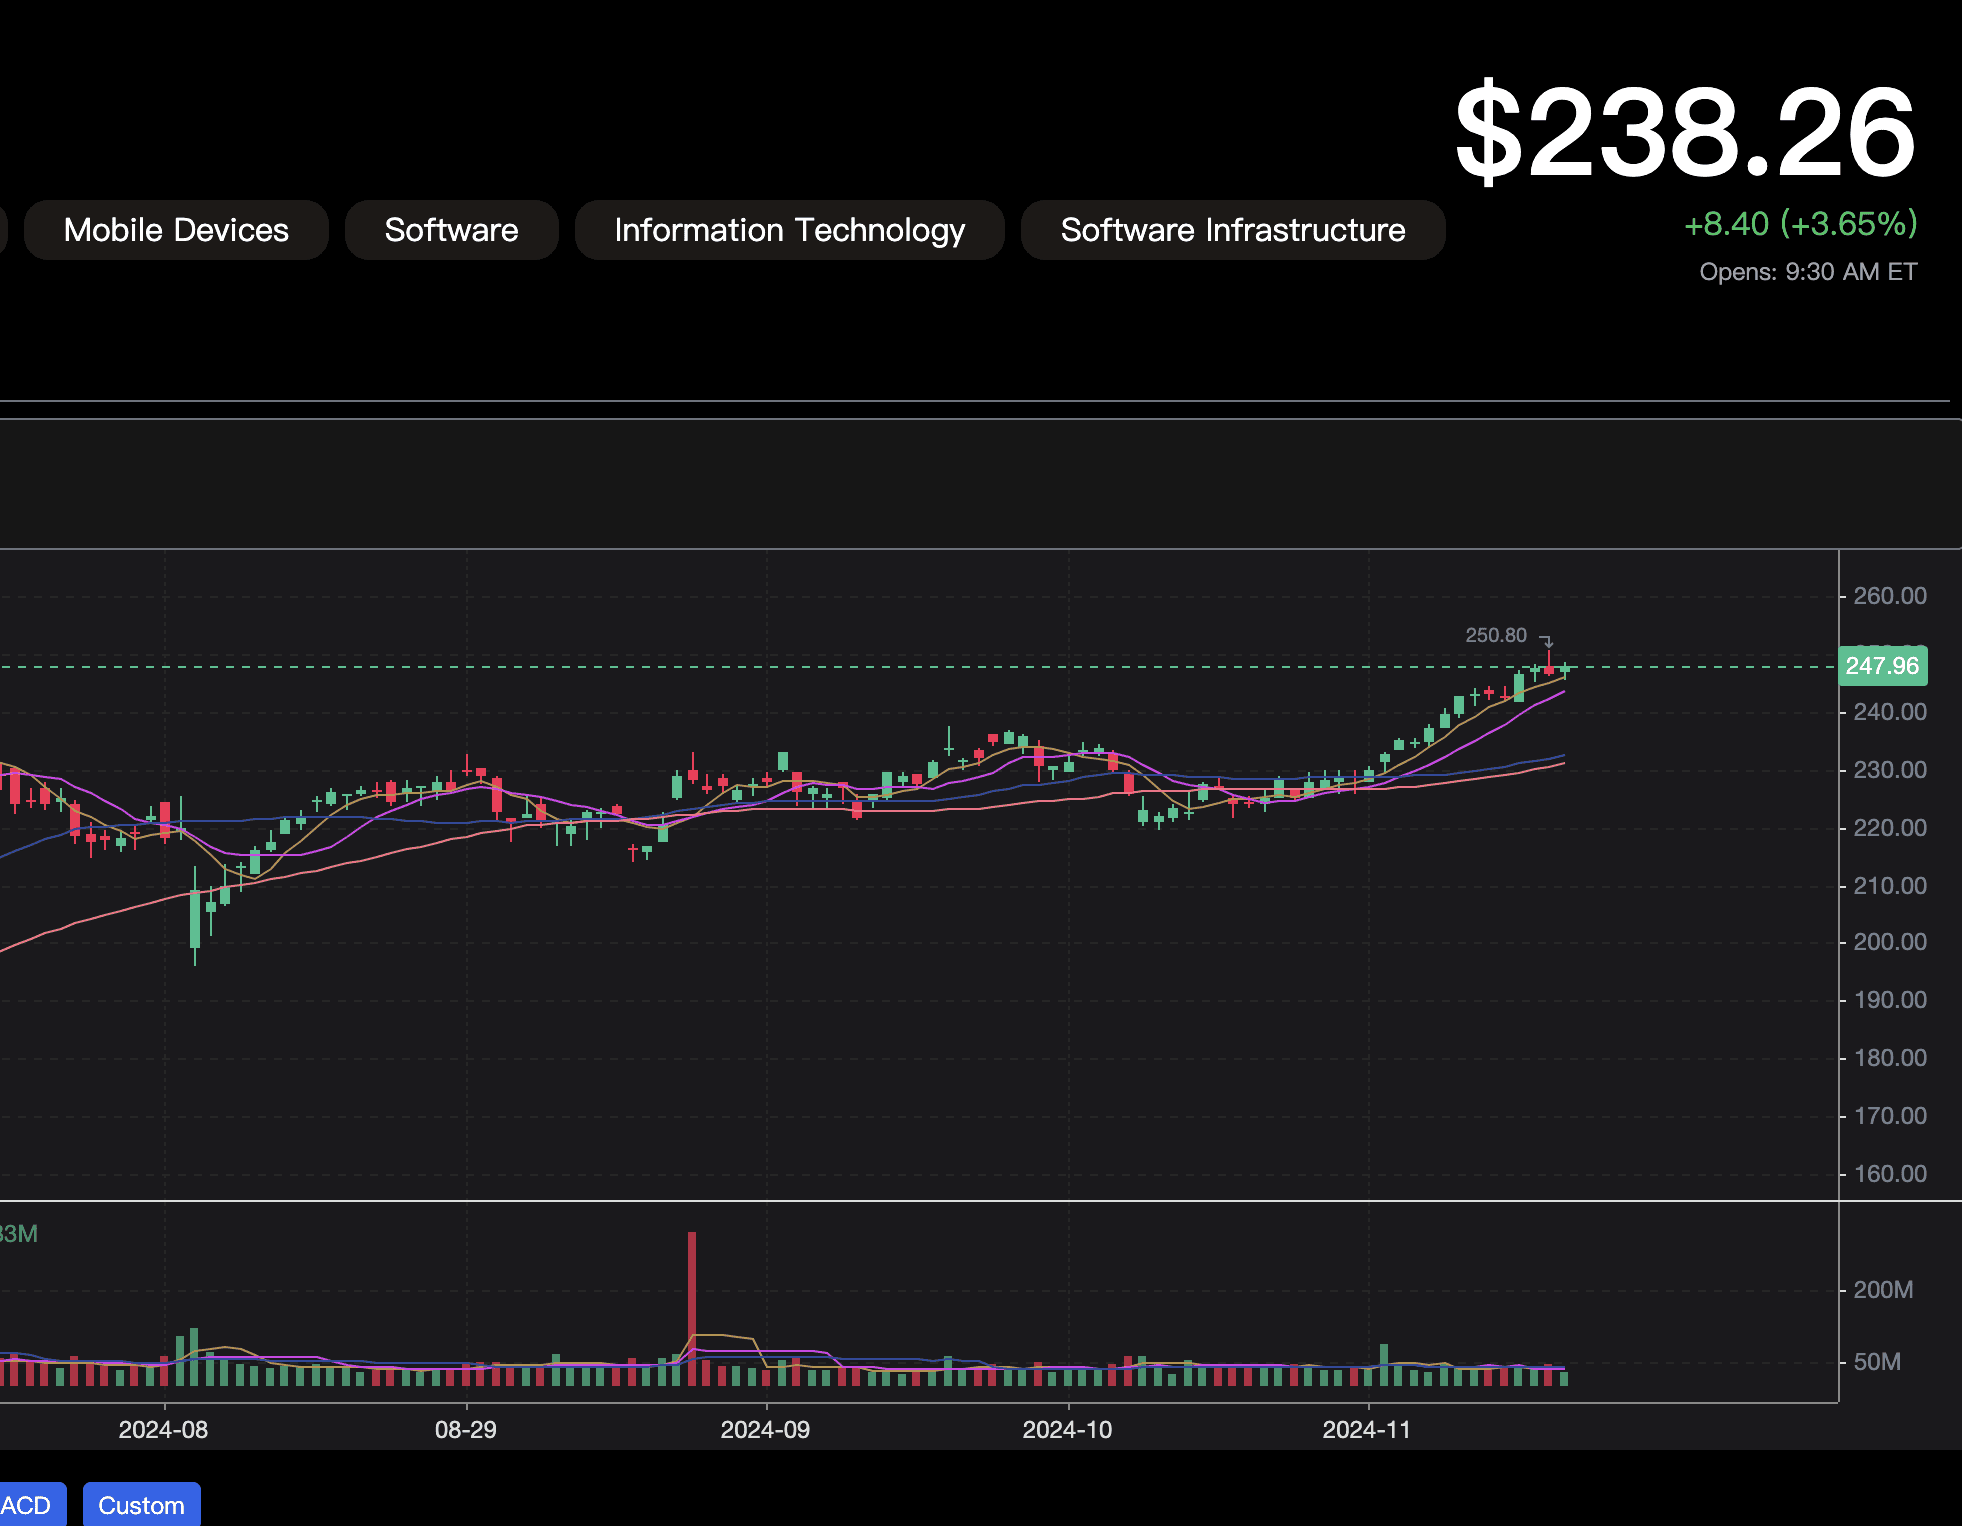Click the 170.00 price axis label
The height and width of the screenshot is (1526, 1962).
pyautogui.click(x=1890, y=1116)
